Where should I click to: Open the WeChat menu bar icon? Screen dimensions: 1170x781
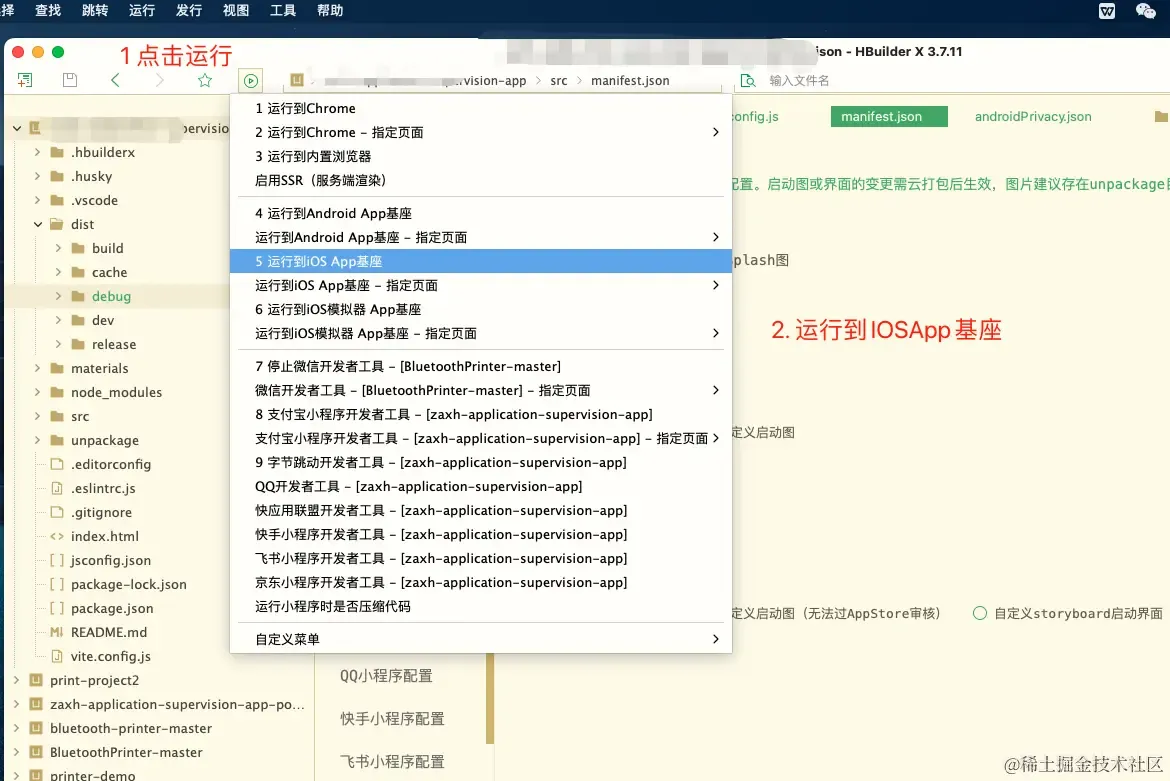pyautogui.click(x=1145, y=10)
